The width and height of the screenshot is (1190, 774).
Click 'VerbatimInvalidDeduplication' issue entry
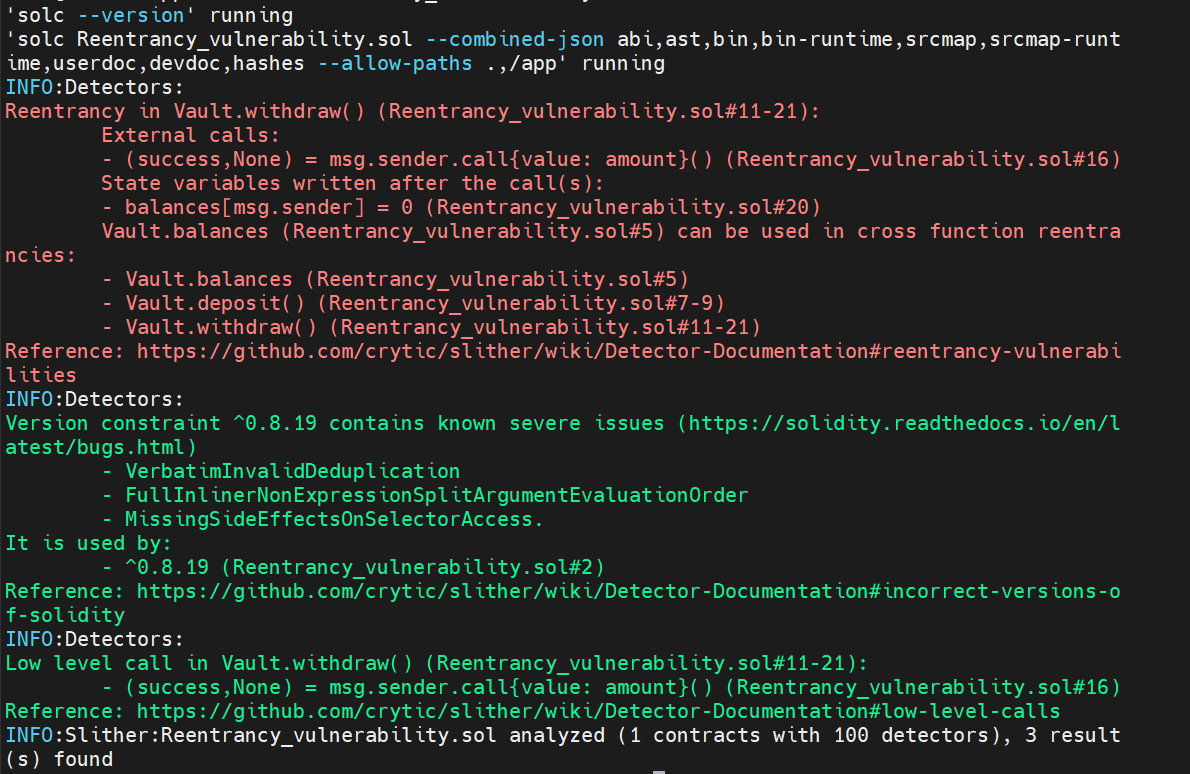292,471
